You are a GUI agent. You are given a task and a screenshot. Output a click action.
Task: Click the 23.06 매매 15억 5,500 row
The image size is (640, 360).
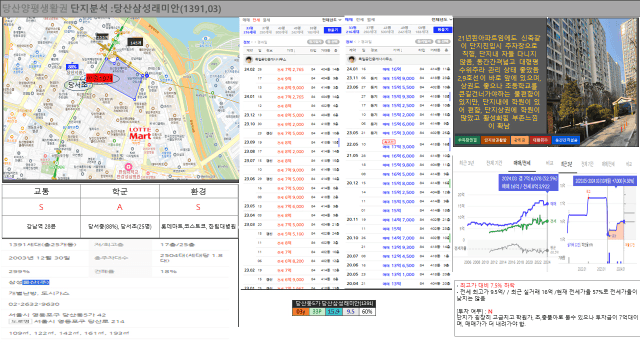(398, 87)
